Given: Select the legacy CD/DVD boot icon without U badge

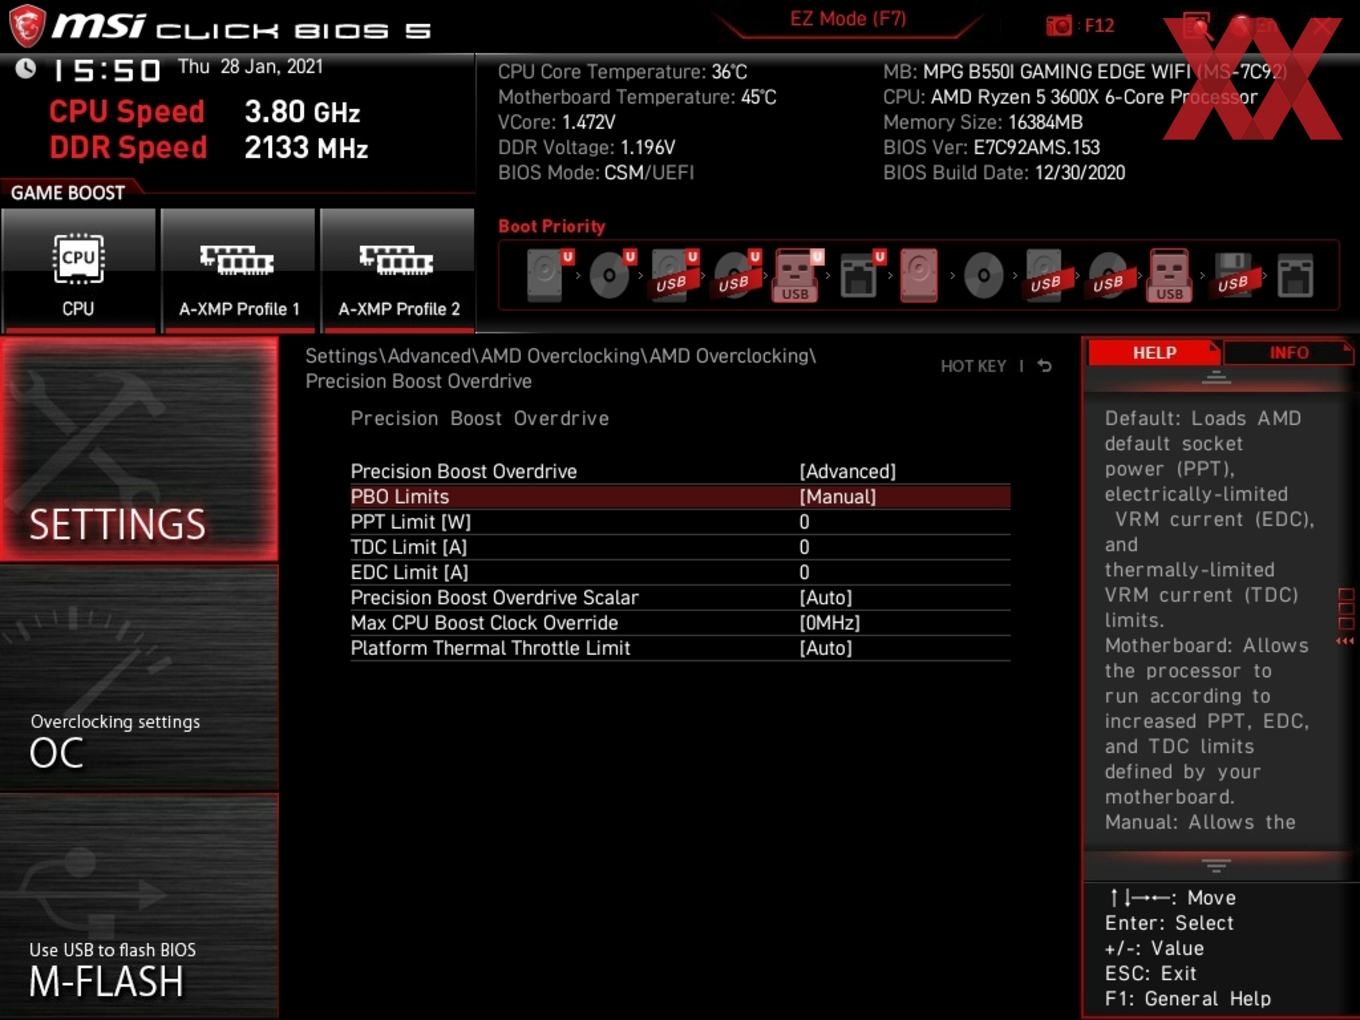Looking at the screenshot, I should coord(983,275).
